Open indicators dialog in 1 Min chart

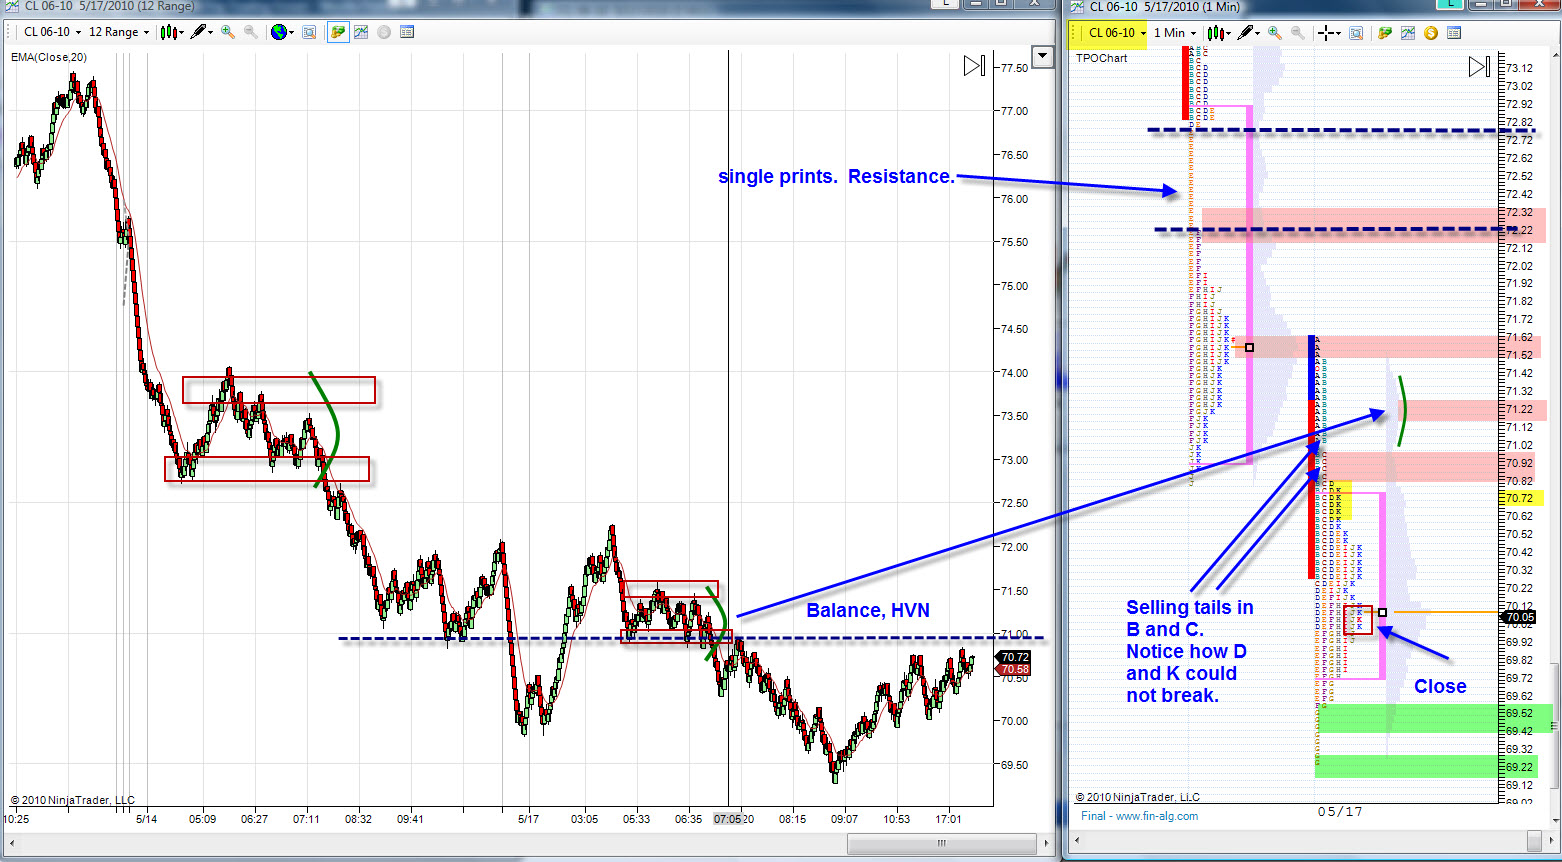1408,33
